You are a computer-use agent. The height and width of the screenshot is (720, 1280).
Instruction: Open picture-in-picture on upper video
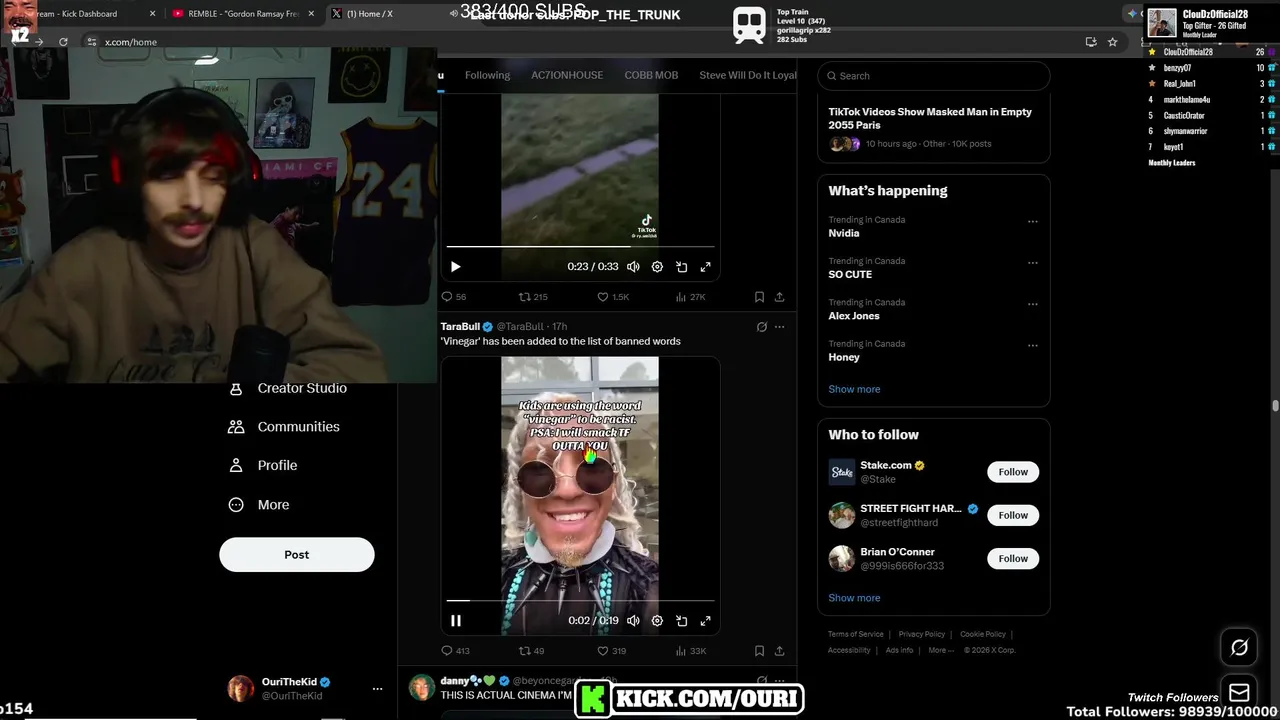click(x=681, y=267)
